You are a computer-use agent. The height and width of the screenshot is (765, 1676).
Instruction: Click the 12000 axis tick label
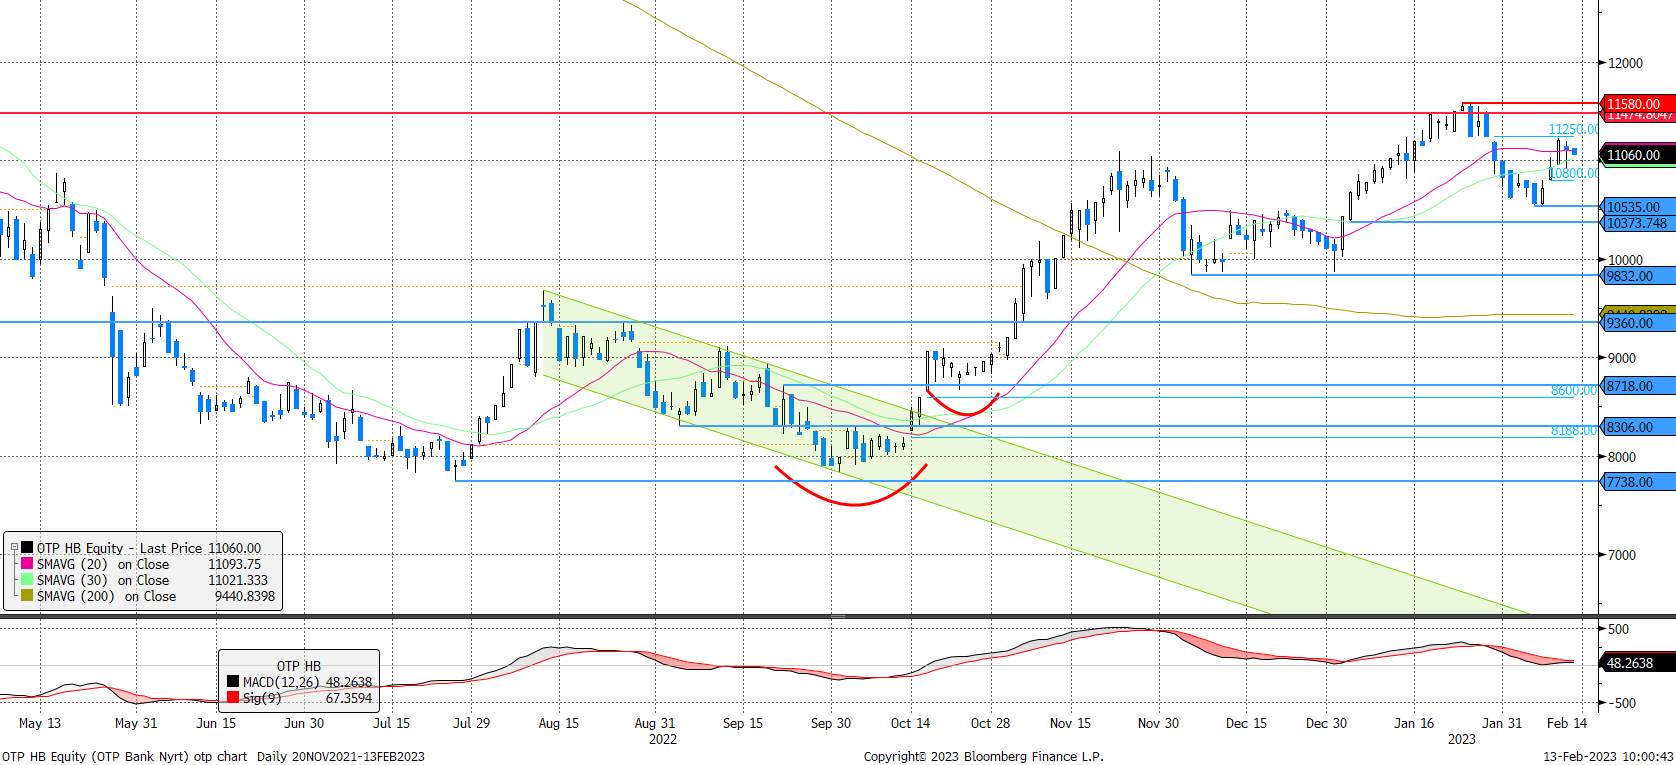pos(1625,63)
